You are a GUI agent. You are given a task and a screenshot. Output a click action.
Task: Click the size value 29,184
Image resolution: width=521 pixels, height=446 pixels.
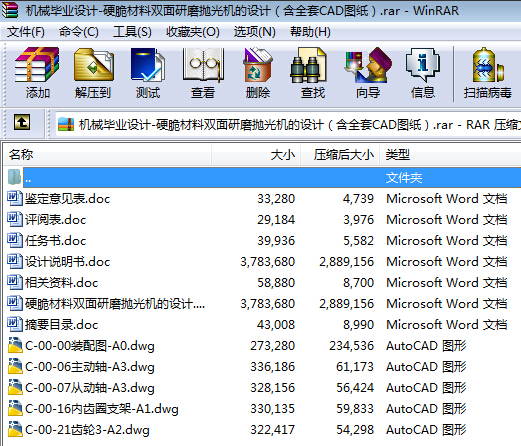tap(276, 220)
